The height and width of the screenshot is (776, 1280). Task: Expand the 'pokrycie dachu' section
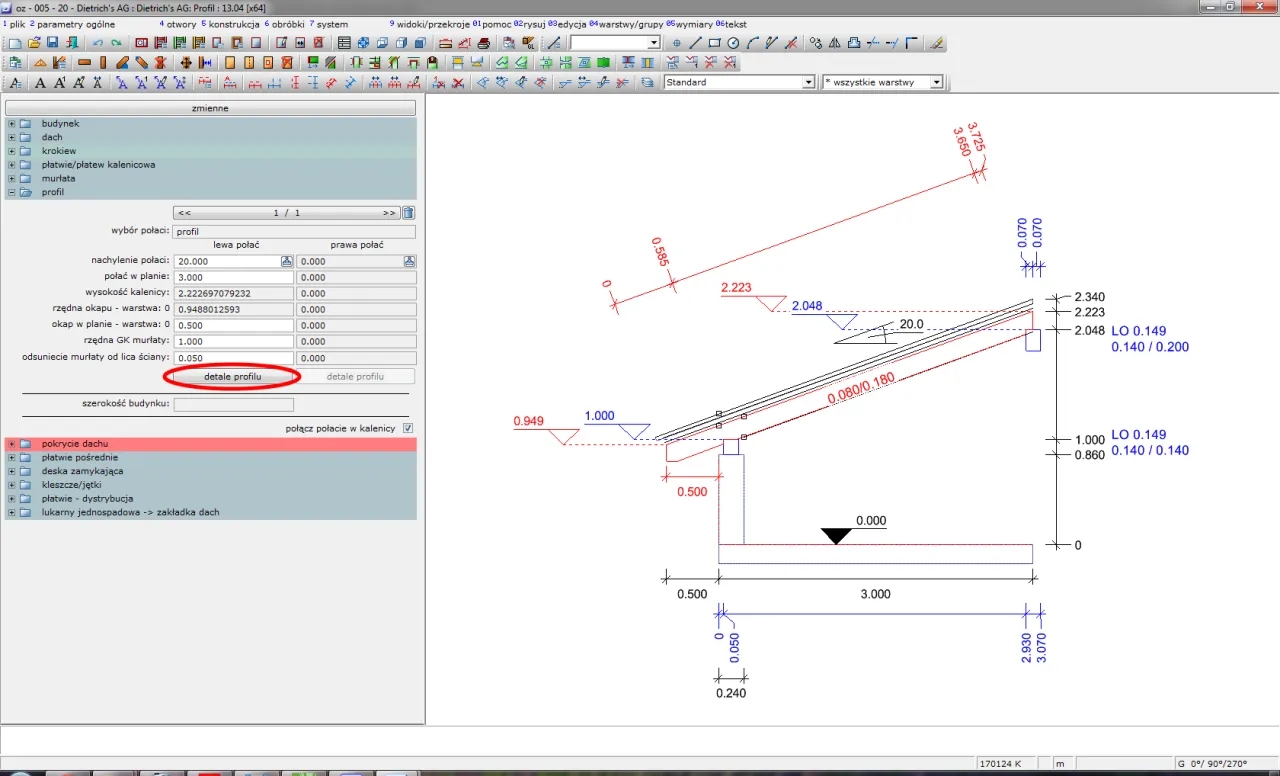tap(11, 443)
